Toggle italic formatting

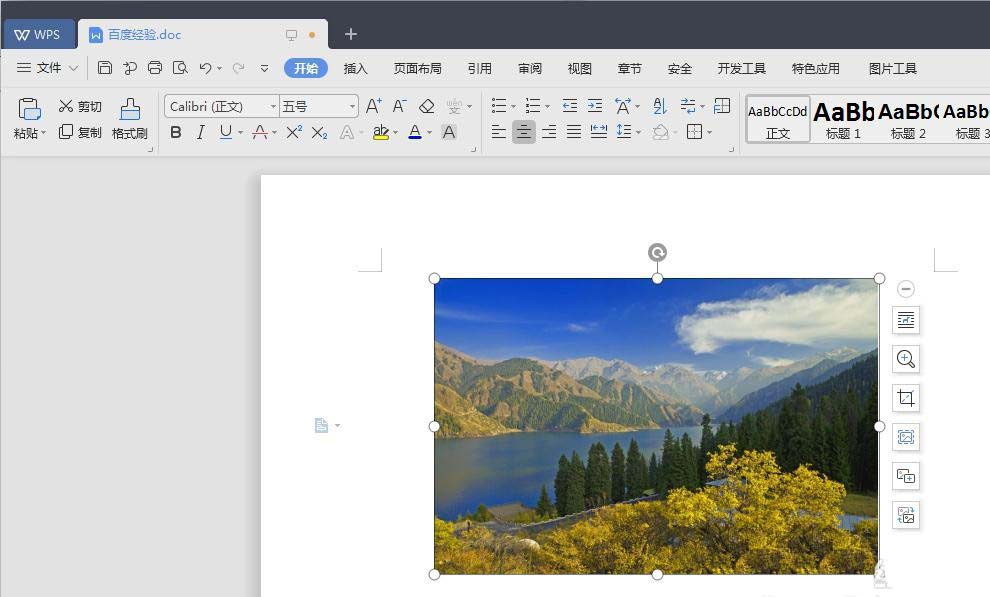(201, 132)
